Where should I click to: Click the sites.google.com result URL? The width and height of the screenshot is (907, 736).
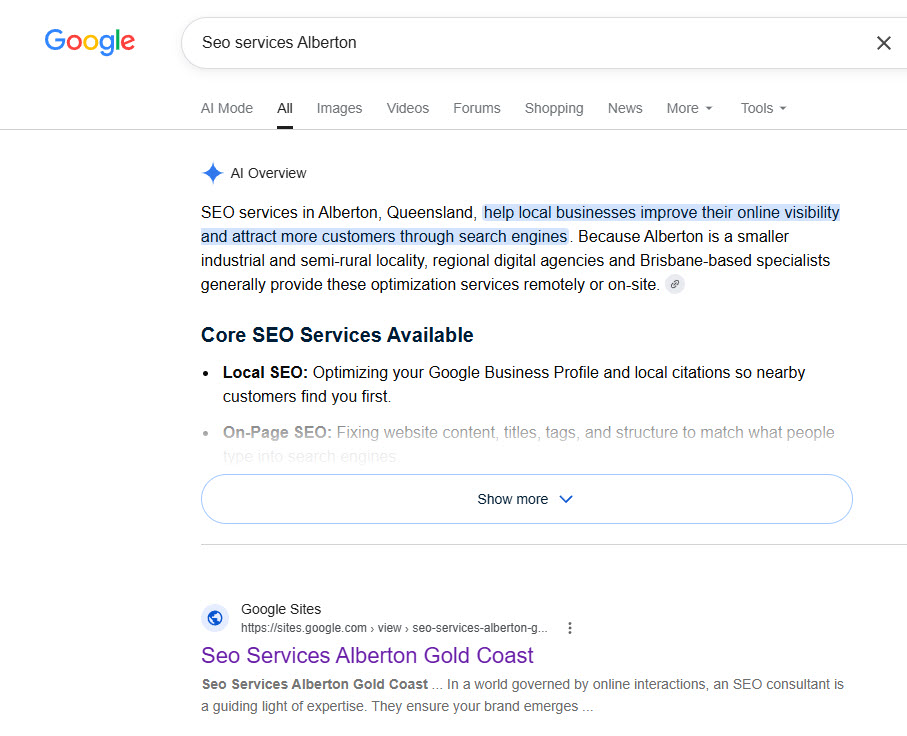coord(394,628)
